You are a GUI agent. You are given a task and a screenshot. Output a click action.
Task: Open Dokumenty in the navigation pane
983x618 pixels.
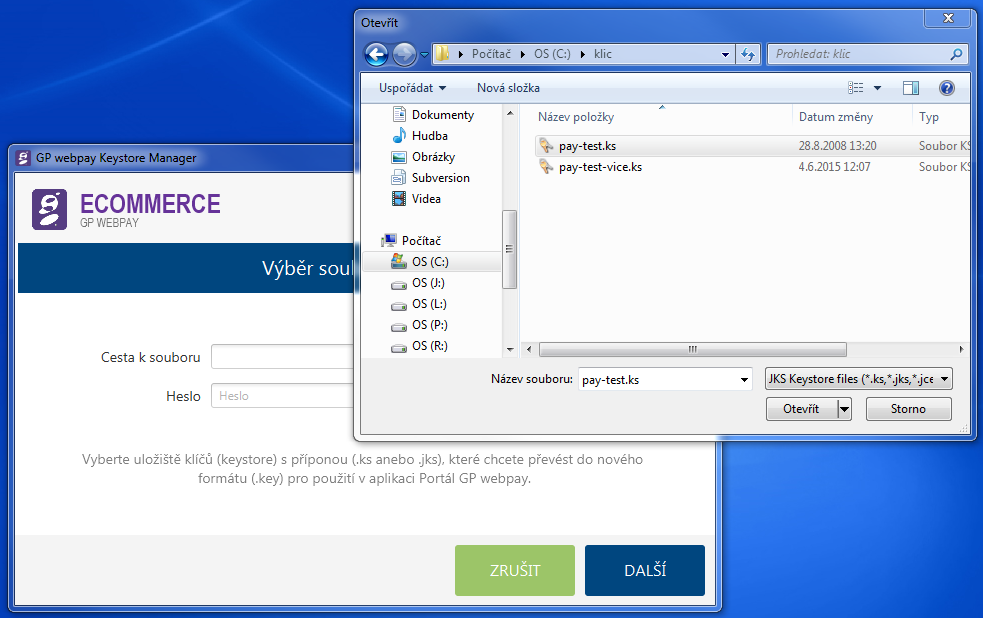coord(443,115)
